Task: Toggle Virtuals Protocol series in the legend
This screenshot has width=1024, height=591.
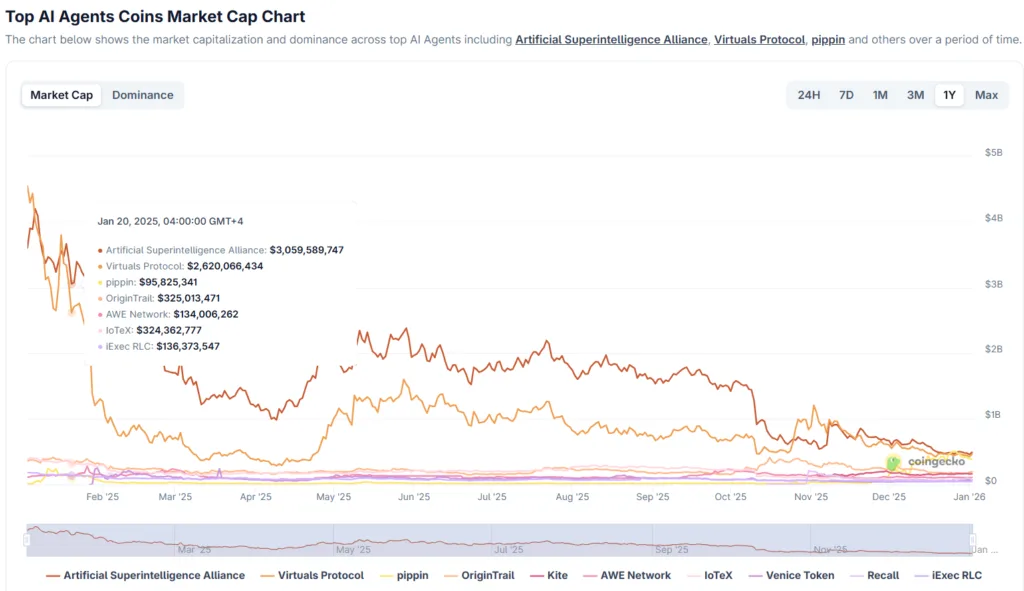Action: (312, 575)
